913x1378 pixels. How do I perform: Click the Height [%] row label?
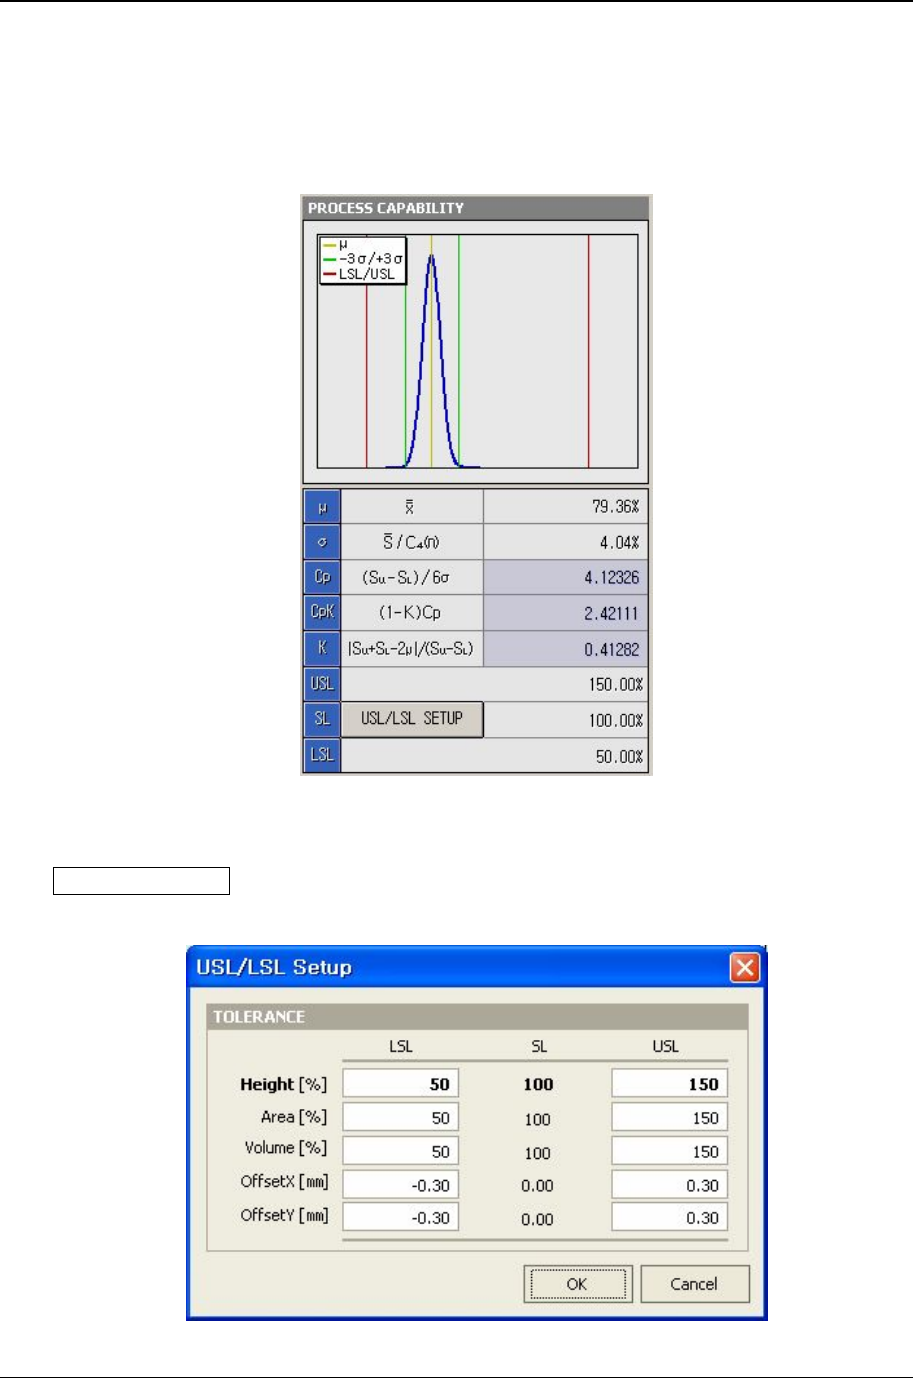[x=283, y=1084]
